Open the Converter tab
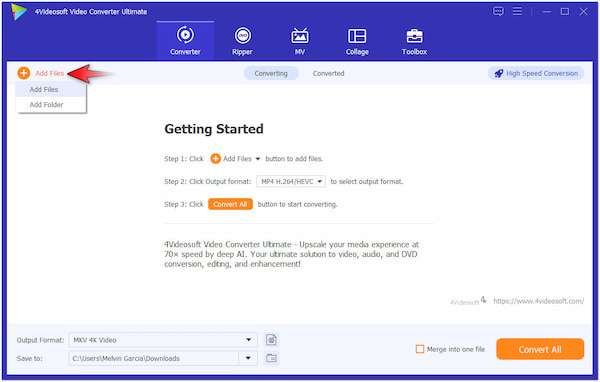Screen dimensions: 600x382 pos(185,41)
